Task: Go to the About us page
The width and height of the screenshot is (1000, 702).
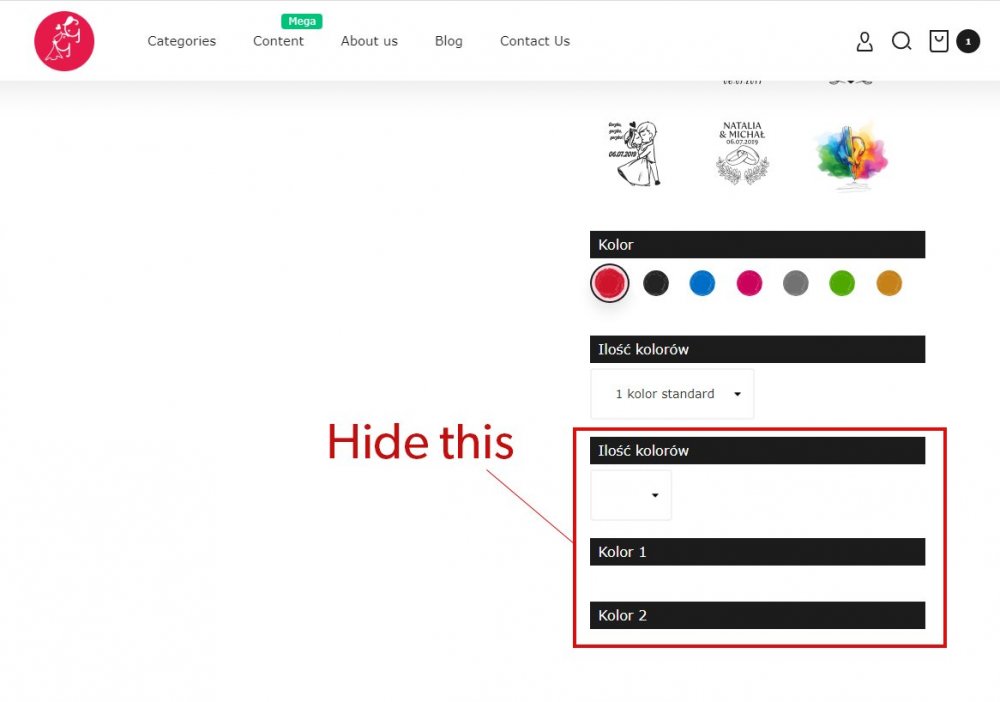Action: tap(369, 41)
